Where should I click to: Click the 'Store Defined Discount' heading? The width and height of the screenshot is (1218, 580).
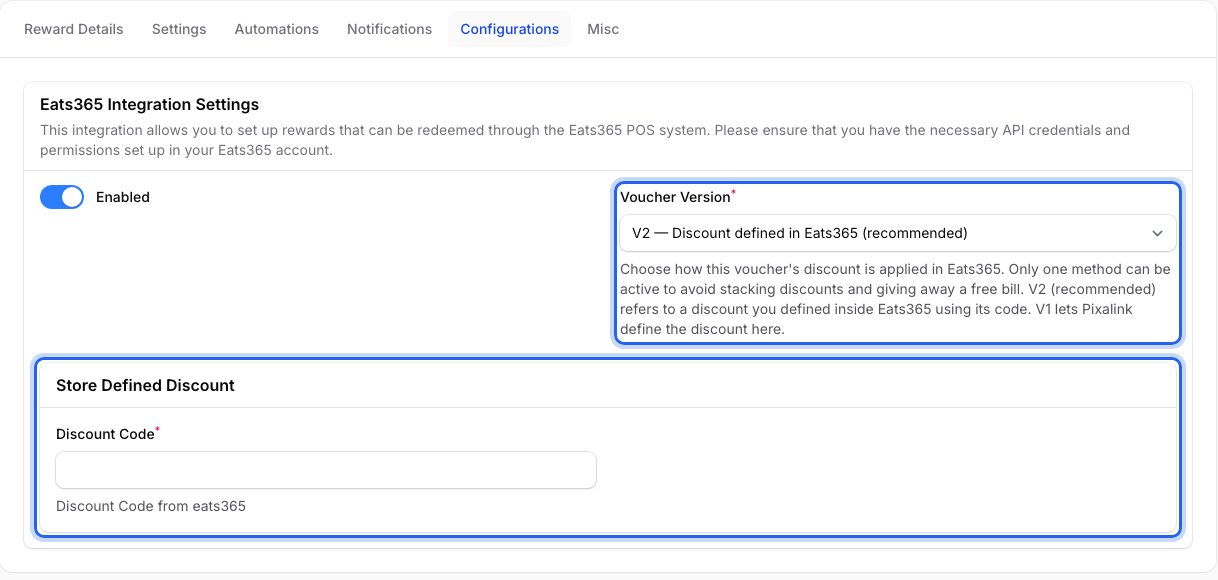coord(145,385)
